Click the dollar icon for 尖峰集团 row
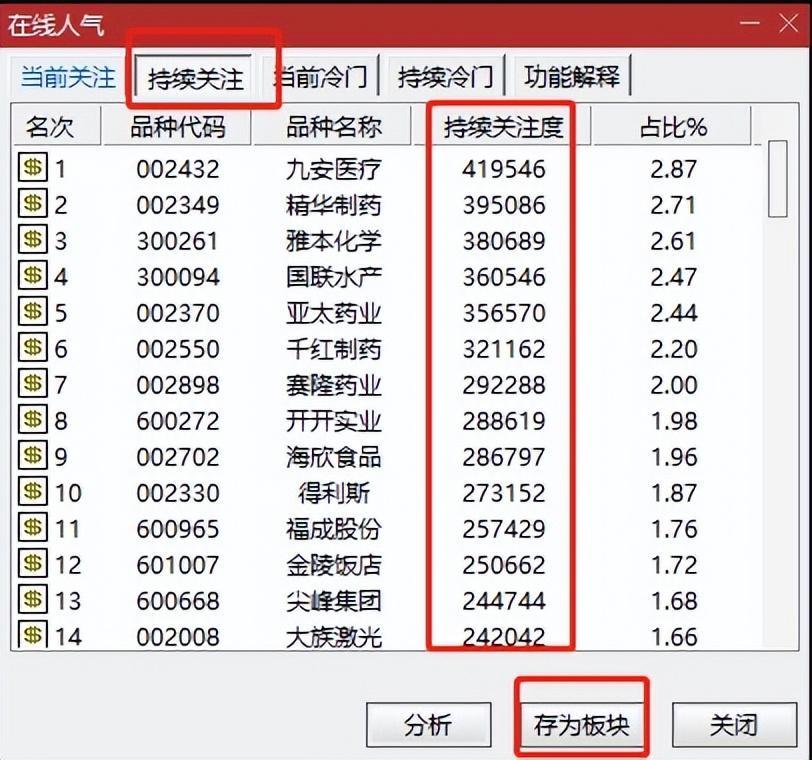812x760 pixels. point(33,601)
